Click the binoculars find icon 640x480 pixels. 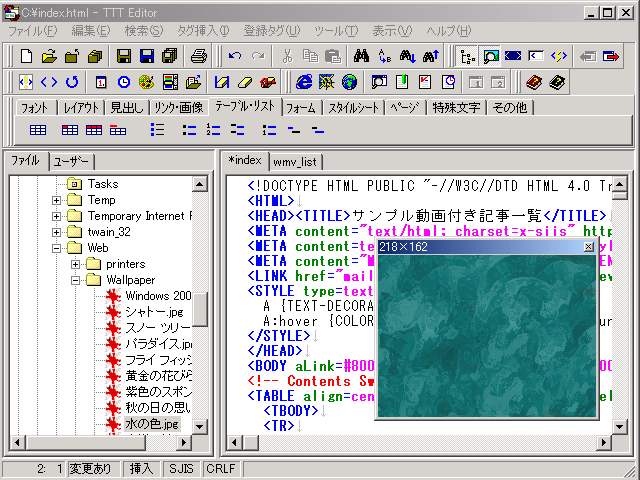pos(361,56)
